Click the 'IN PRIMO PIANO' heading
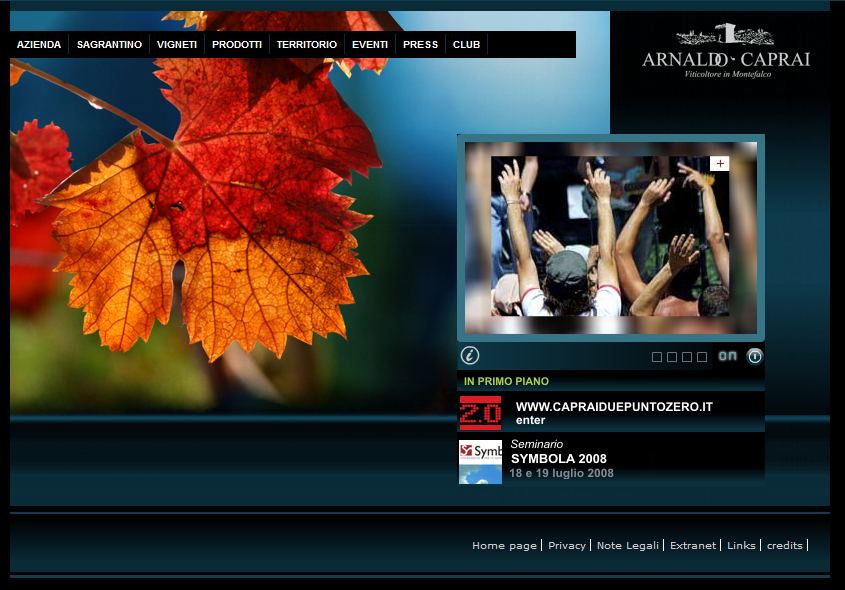845x590 pixels. click(x=506, y=381)
